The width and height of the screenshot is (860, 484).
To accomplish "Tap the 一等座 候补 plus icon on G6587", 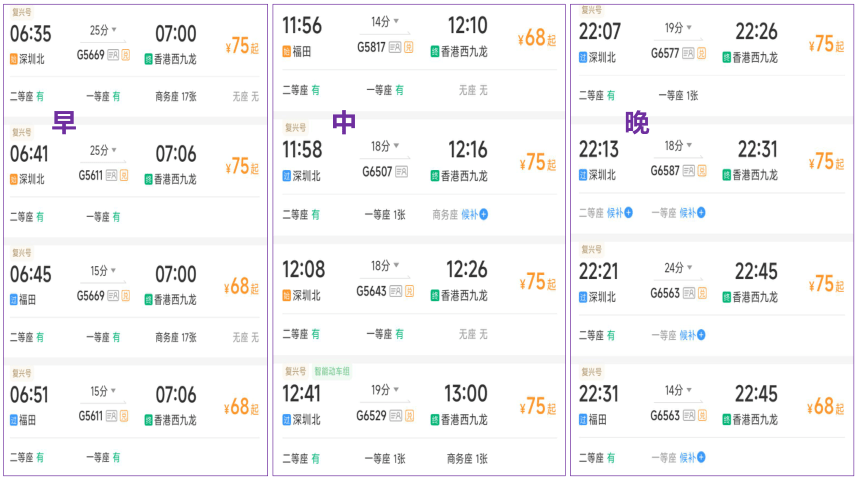I will tap(701, 213).
